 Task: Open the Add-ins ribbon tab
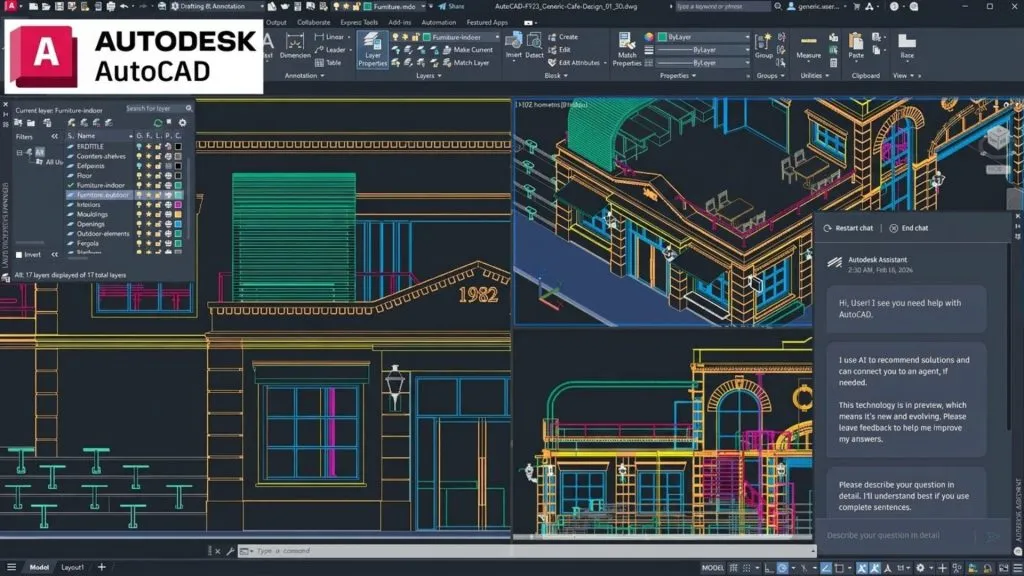400,22
